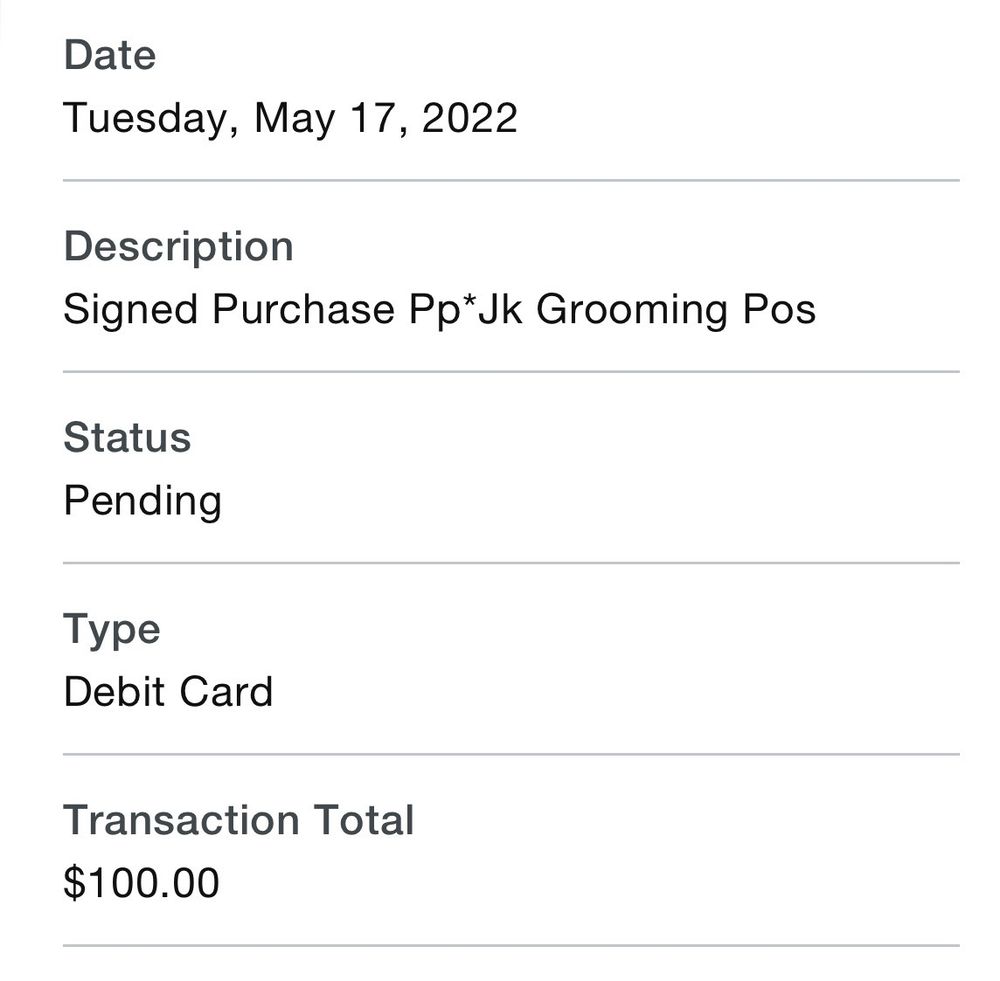The height and width of the screenshot is (981, 1000).
Task: Click May 17 in the date value
Action: 329,119
